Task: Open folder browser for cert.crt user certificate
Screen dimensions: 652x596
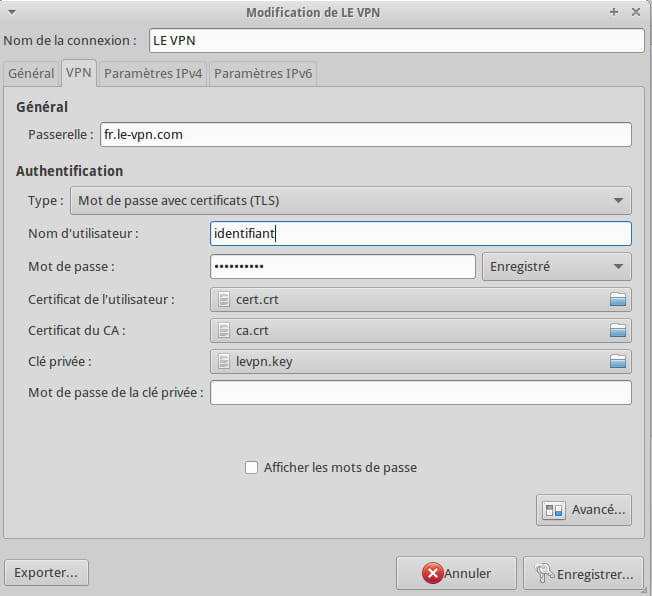Action: [x=617, y=299]
